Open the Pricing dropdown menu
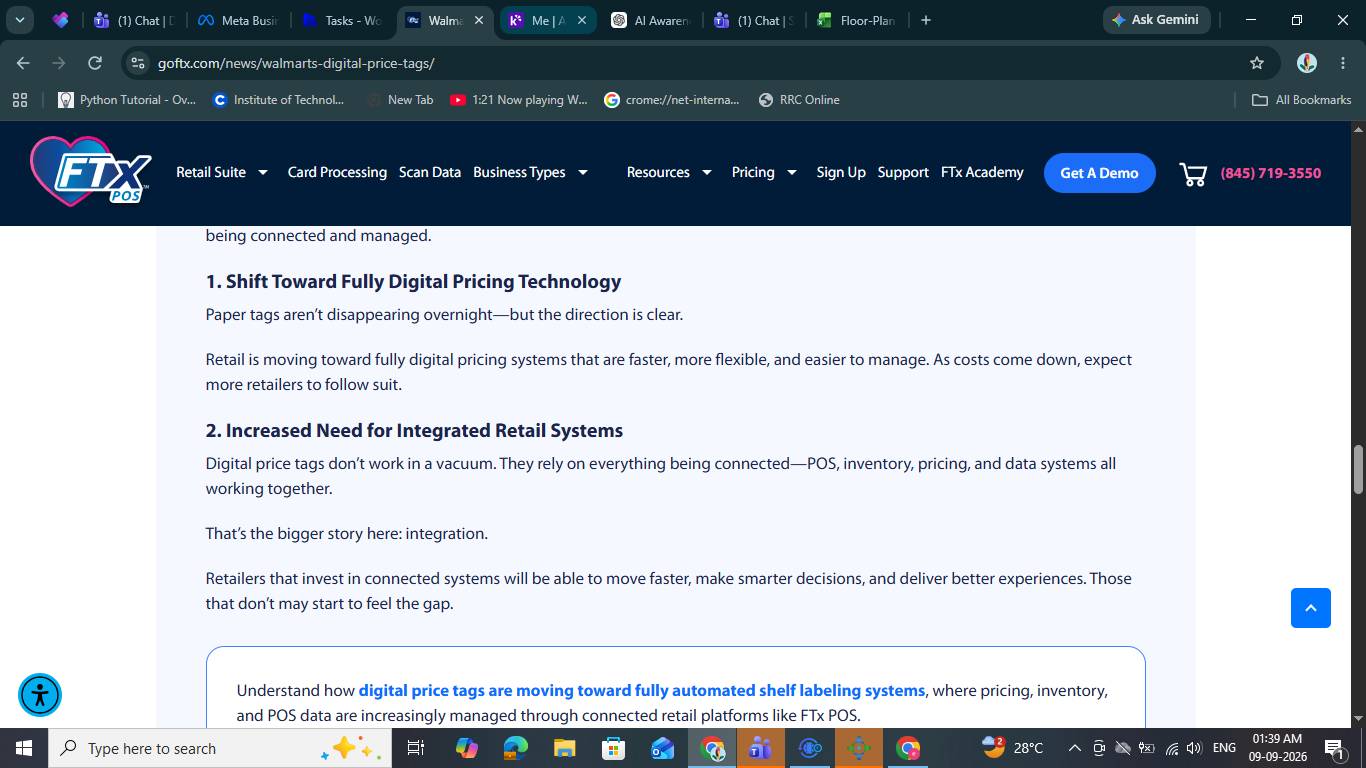The height and width of the screenshot is (768, 1366). [x=764, y=172]
